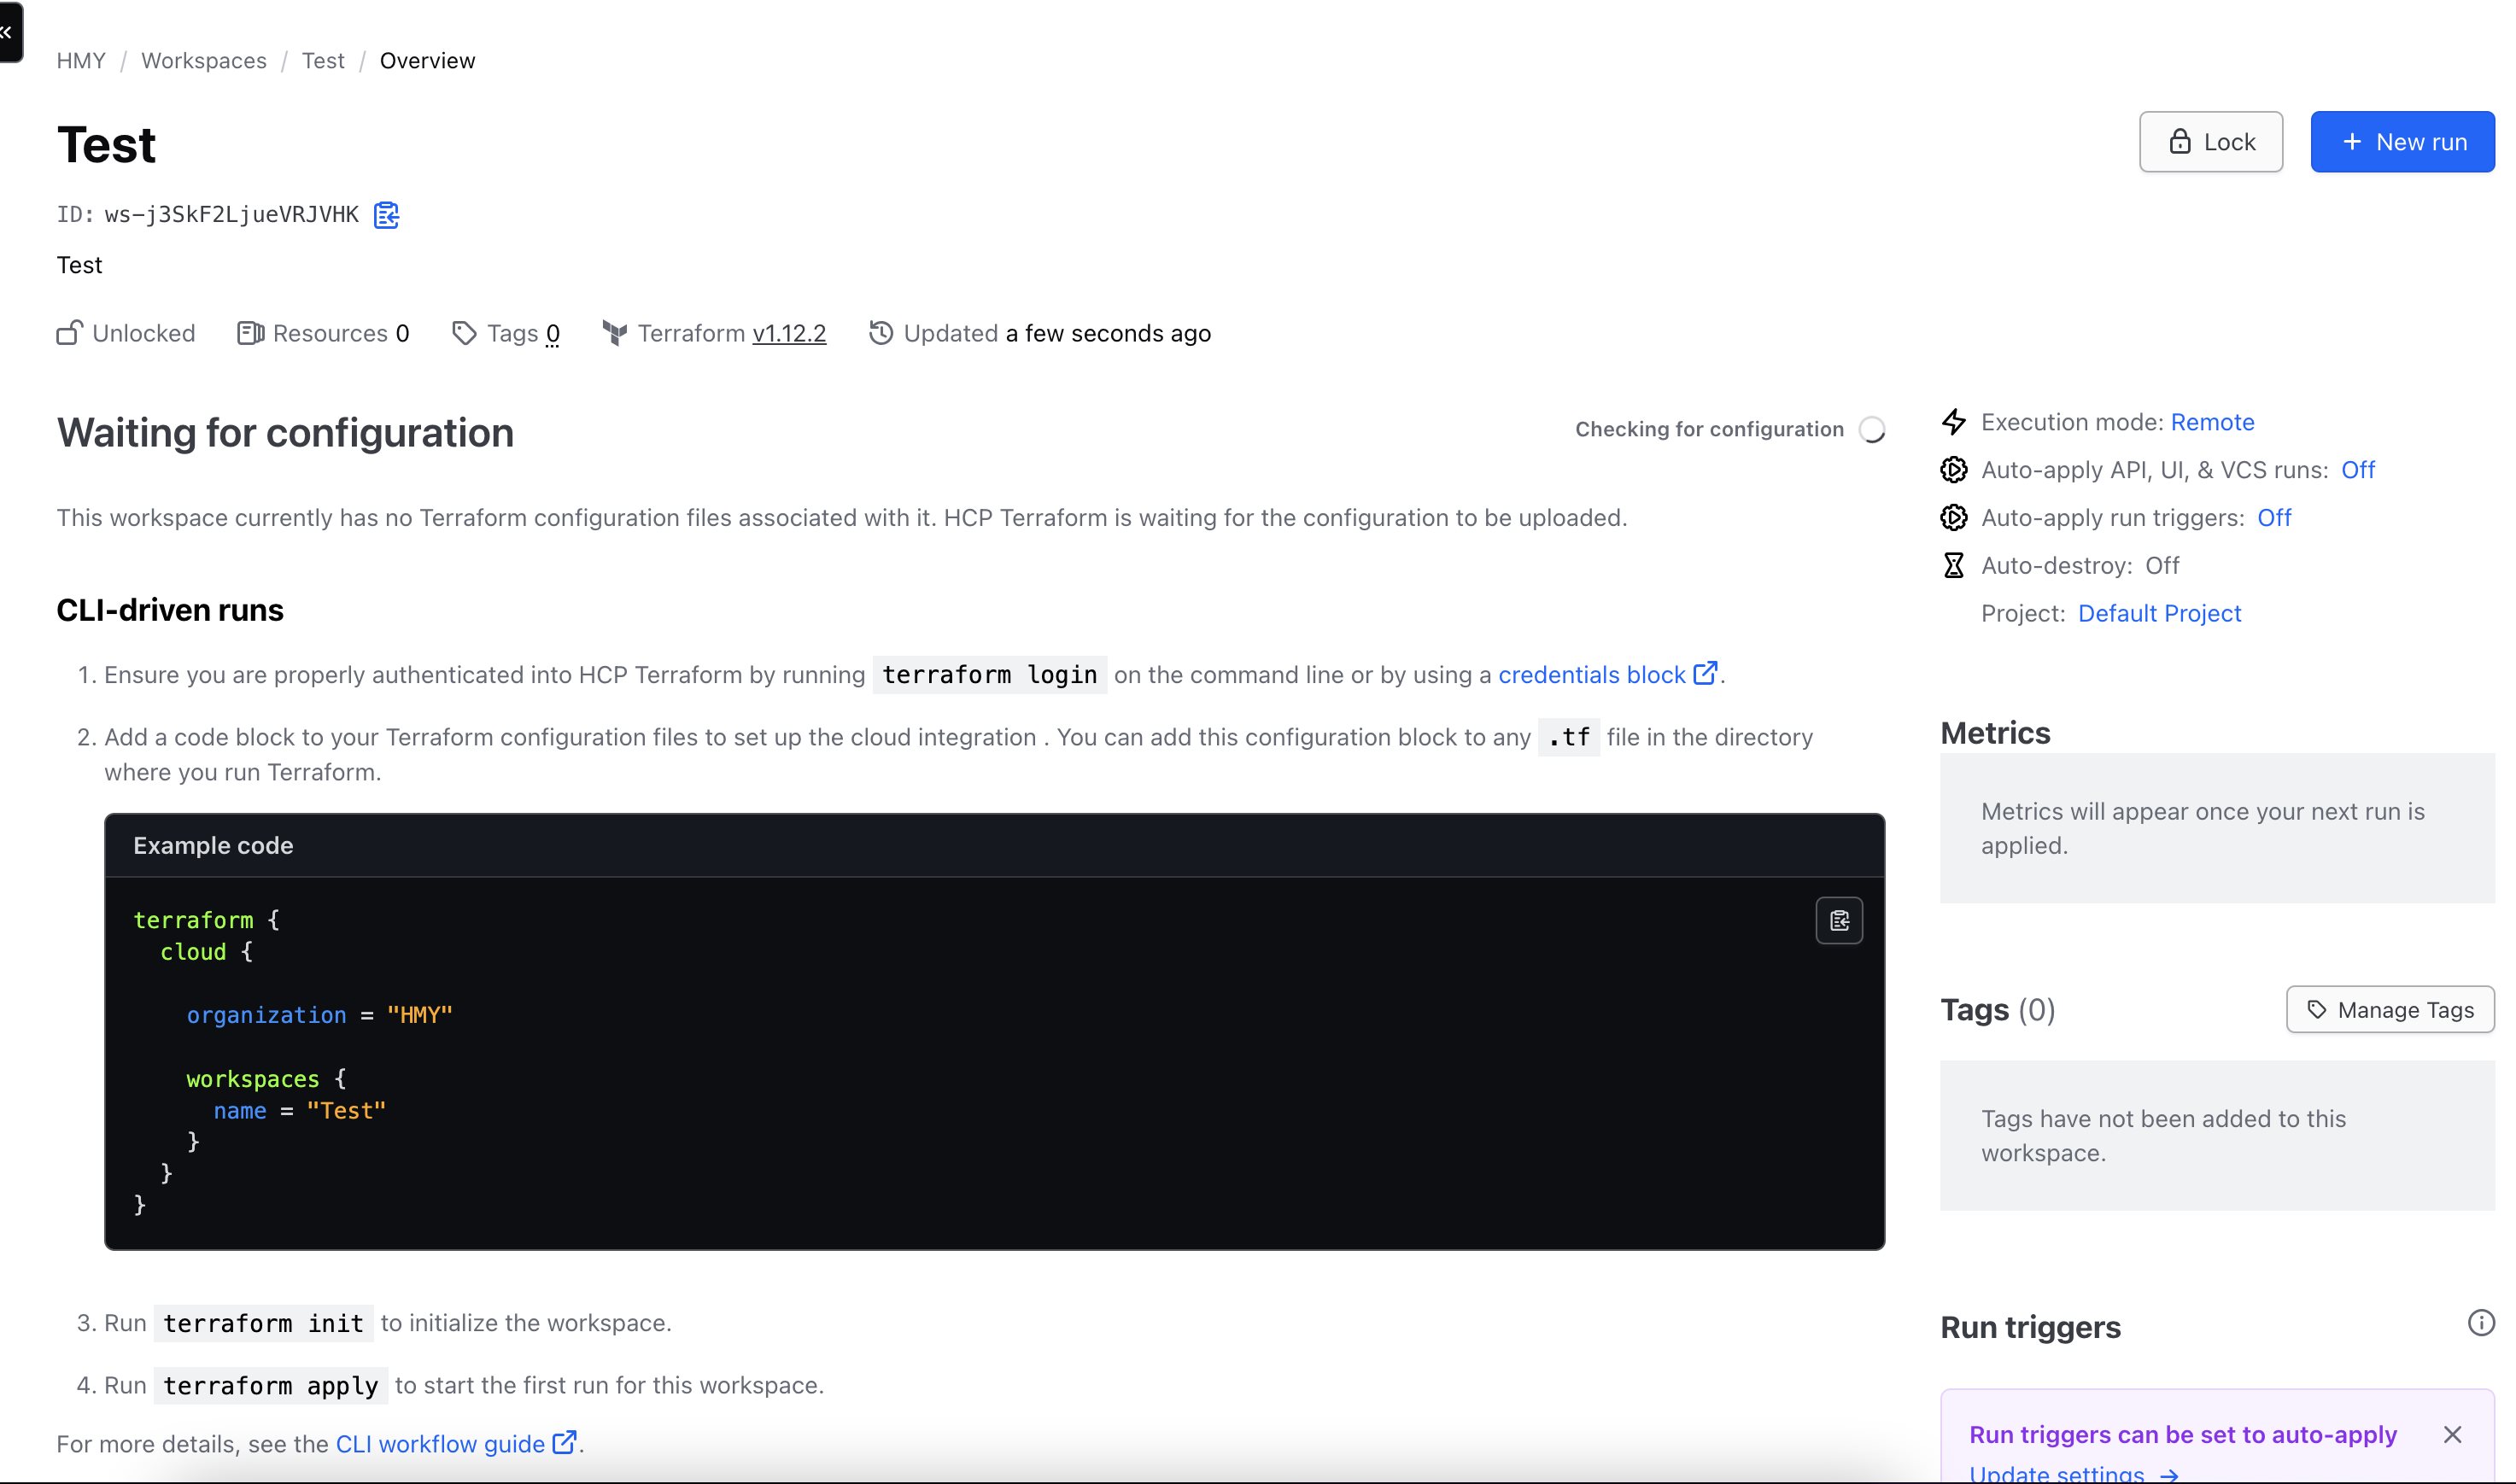
Task: Start a new run with New run
Action: click(2402, 142)
